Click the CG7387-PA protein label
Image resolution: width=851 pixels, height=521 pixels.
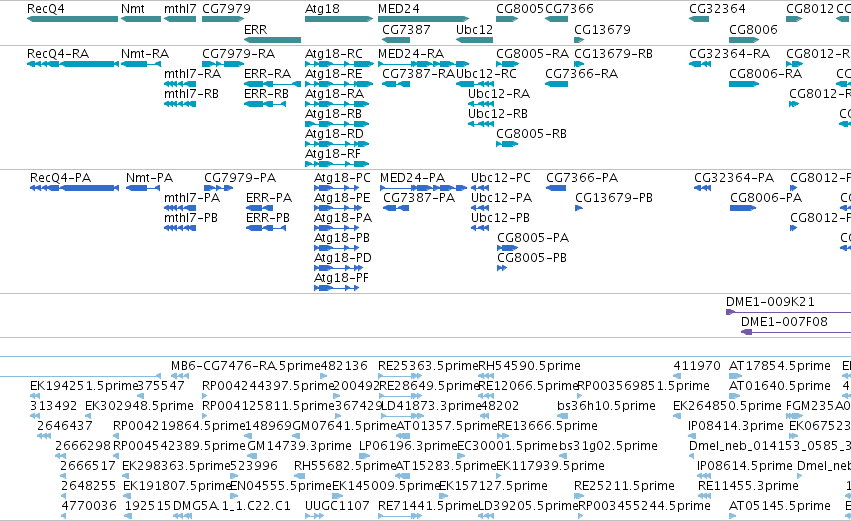(x=419, y=198)
